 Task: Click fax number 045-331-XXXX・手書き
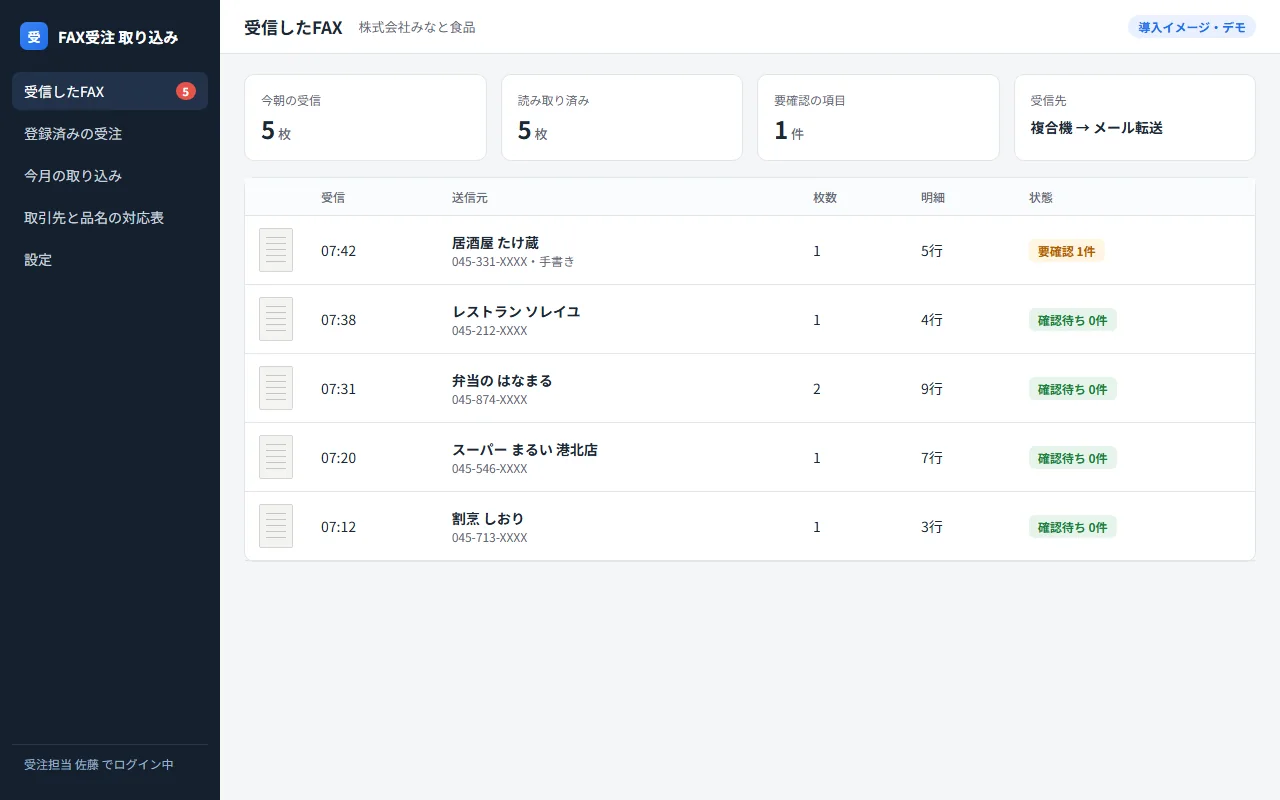coord(513,262)
